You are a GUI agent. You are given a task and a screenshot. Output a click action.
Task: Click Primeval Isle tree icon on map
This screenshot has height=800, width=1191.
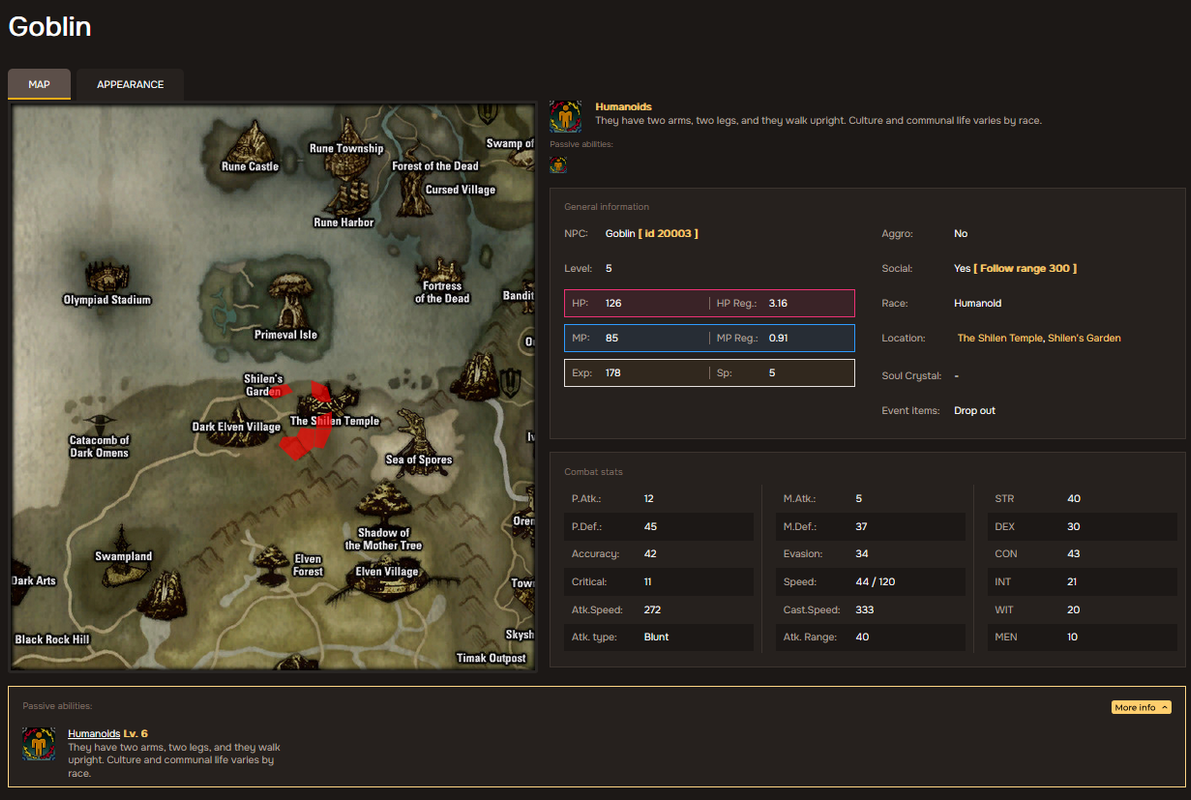[x=290, y=299]
